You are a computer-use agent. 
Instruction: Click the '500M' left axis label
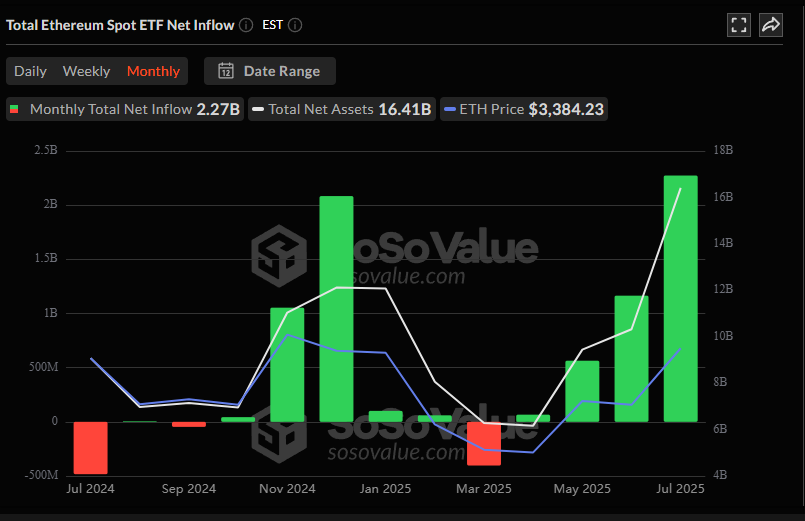coord(44,367)
